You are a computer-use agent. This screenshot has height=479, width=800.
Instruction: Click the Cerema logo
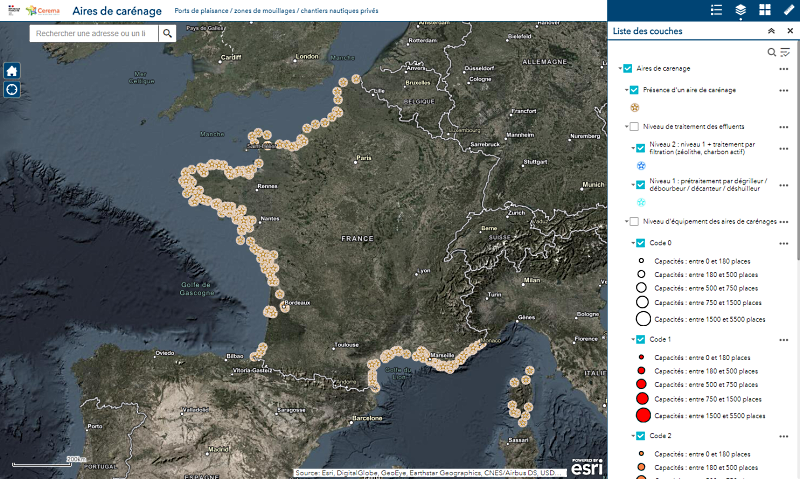pyautogui.click(x=43, y=10)
